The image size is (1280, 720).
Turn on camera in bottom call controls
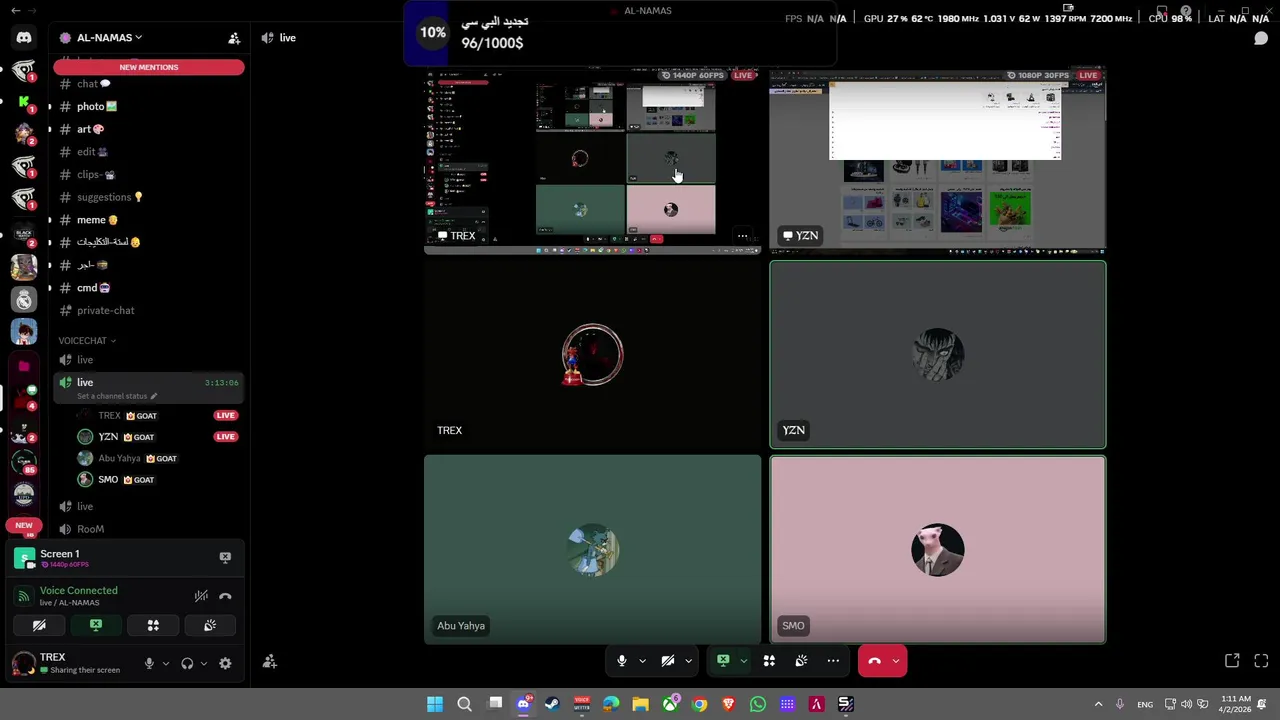click(668, 661)
